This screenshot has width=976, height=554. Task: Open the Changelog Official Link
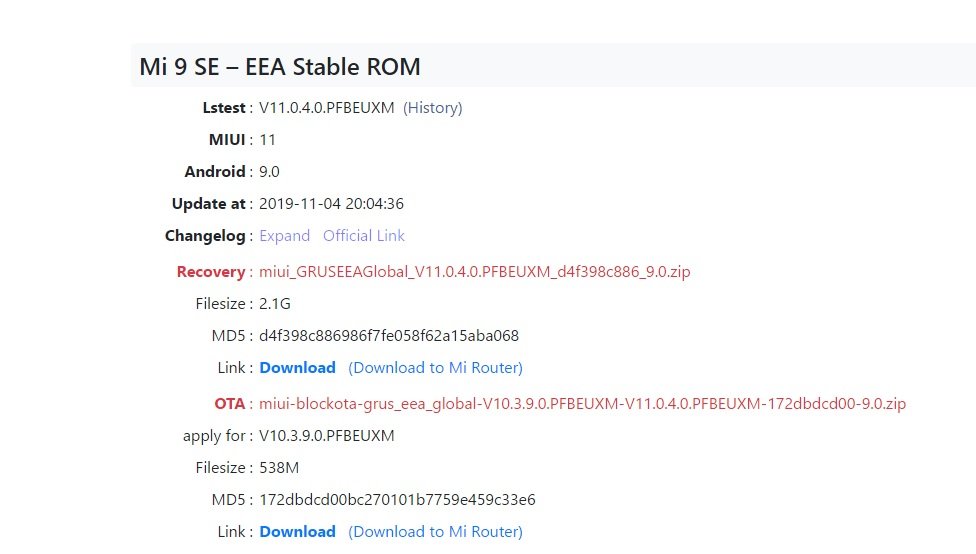(x=364, y=236)
